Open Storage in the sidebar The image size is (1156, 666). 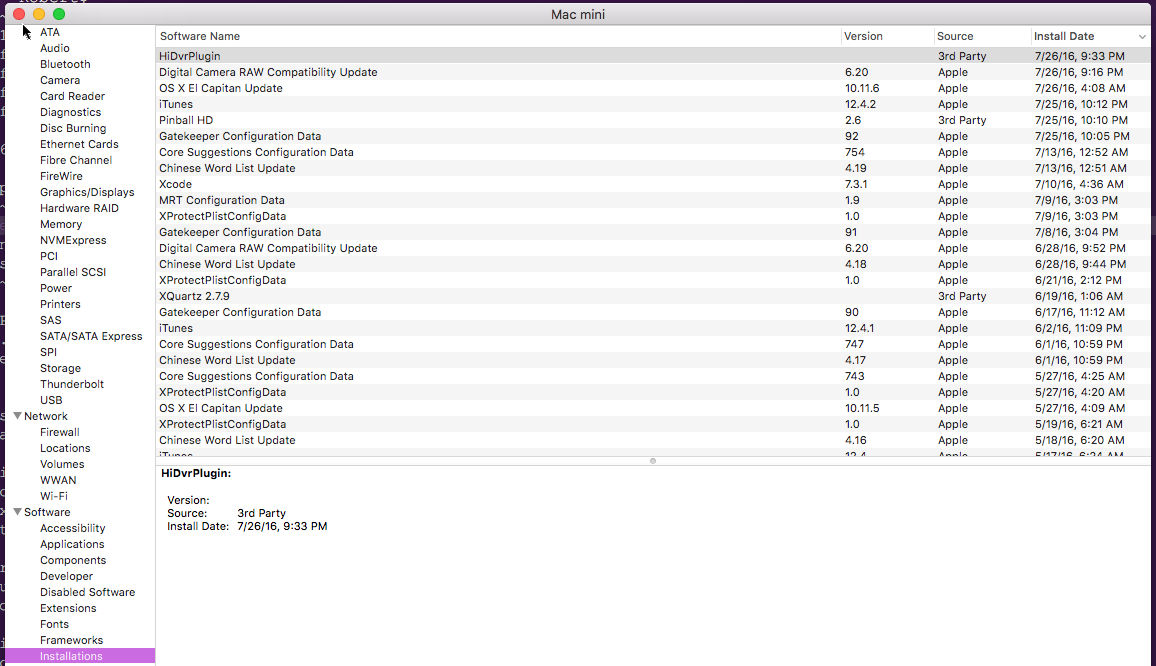(60, 368)
